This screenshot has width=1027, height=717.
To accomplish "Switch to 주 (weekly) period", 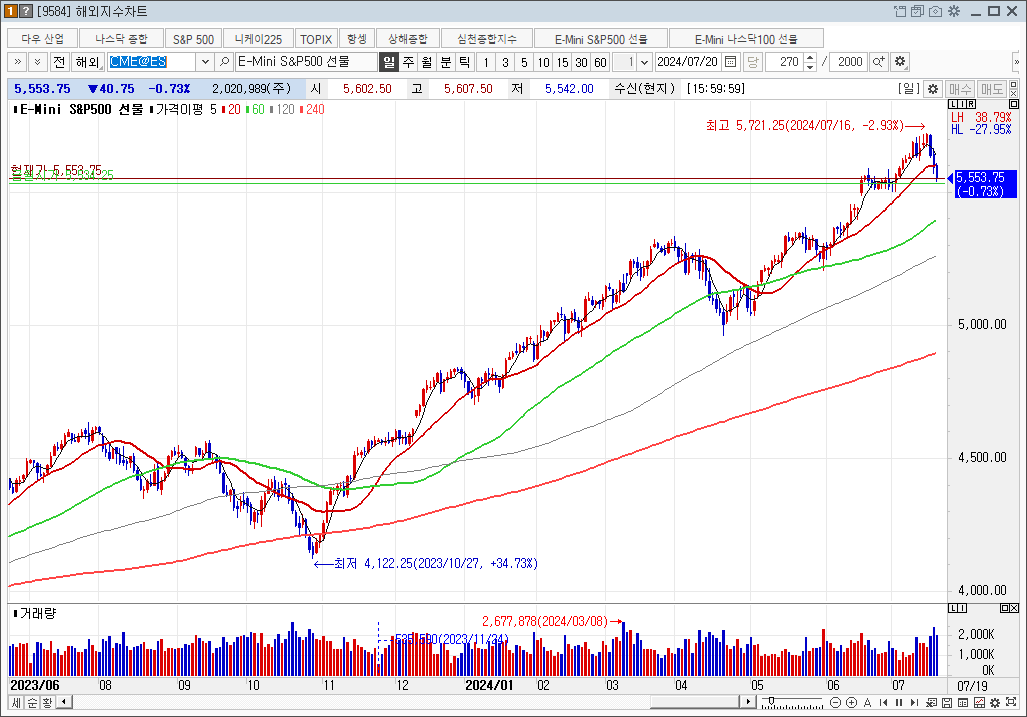I will pos(408,62).
